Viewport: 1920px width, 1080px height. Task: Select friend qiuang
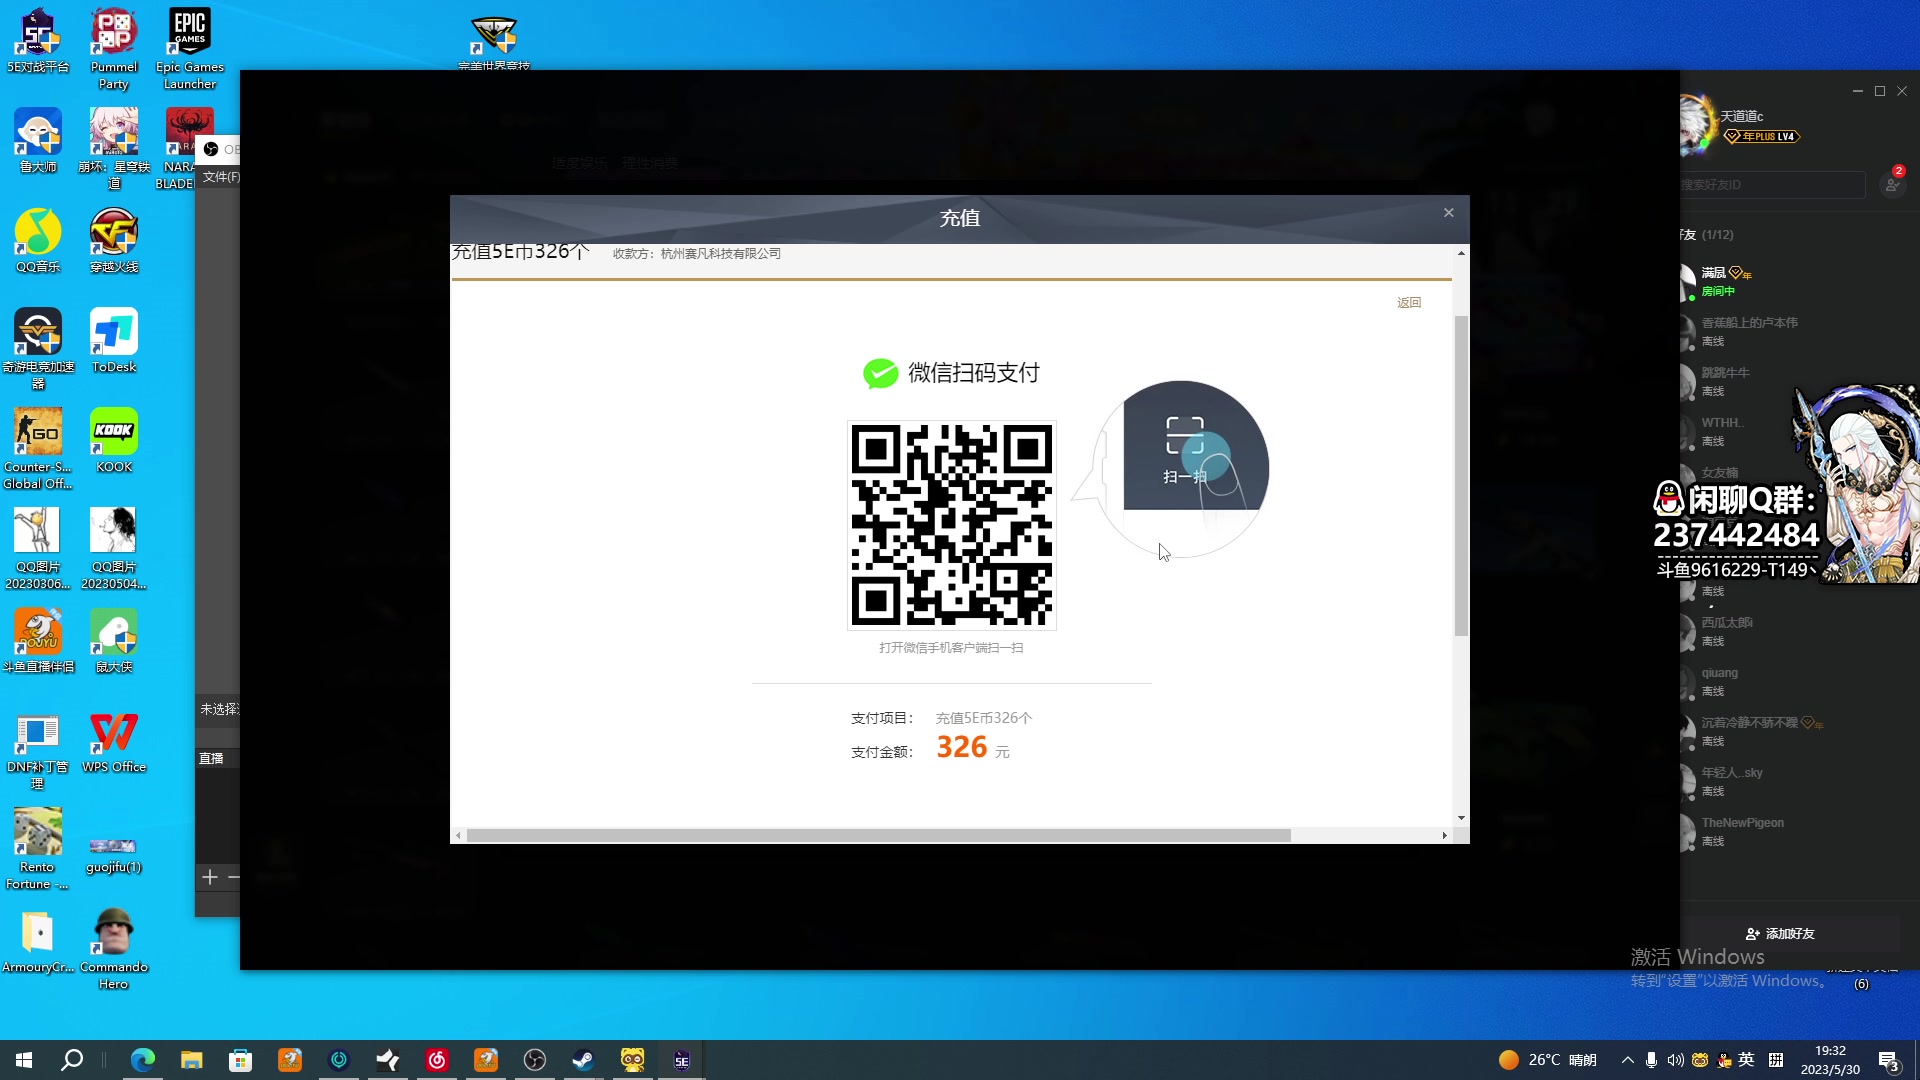click(x=1790, y=682)
